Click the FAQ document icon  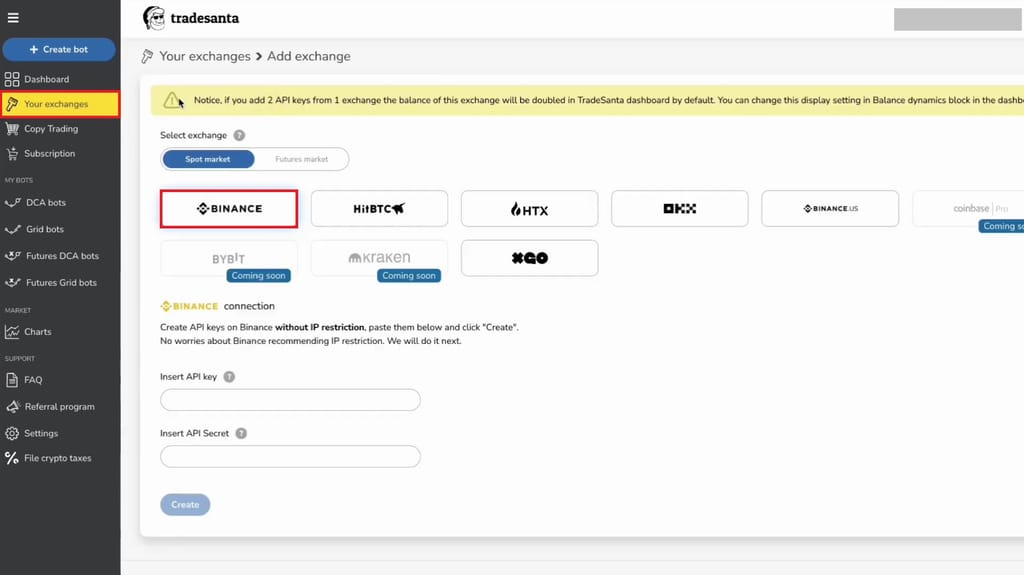click(x=12, y=380)
